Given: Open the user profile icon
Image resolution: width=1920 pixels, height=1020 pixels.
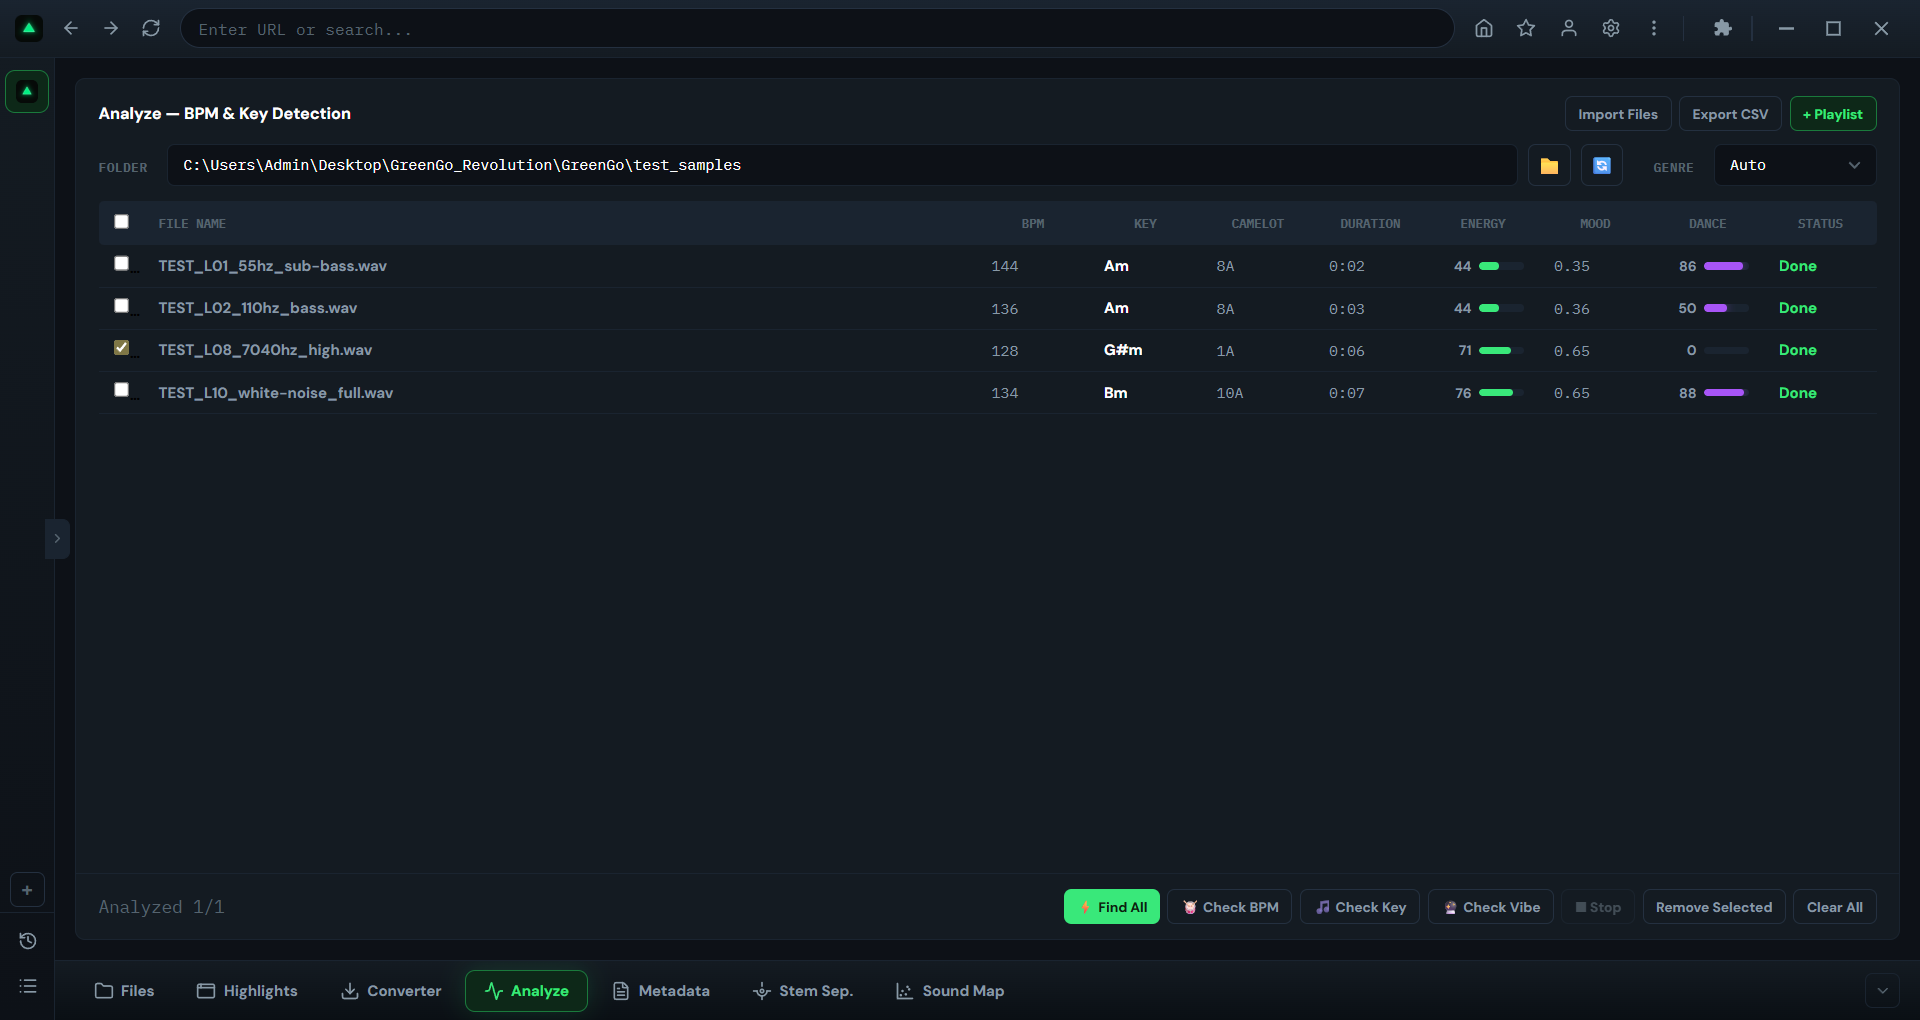Looking at the screenshot, I should click(1569, 29).
